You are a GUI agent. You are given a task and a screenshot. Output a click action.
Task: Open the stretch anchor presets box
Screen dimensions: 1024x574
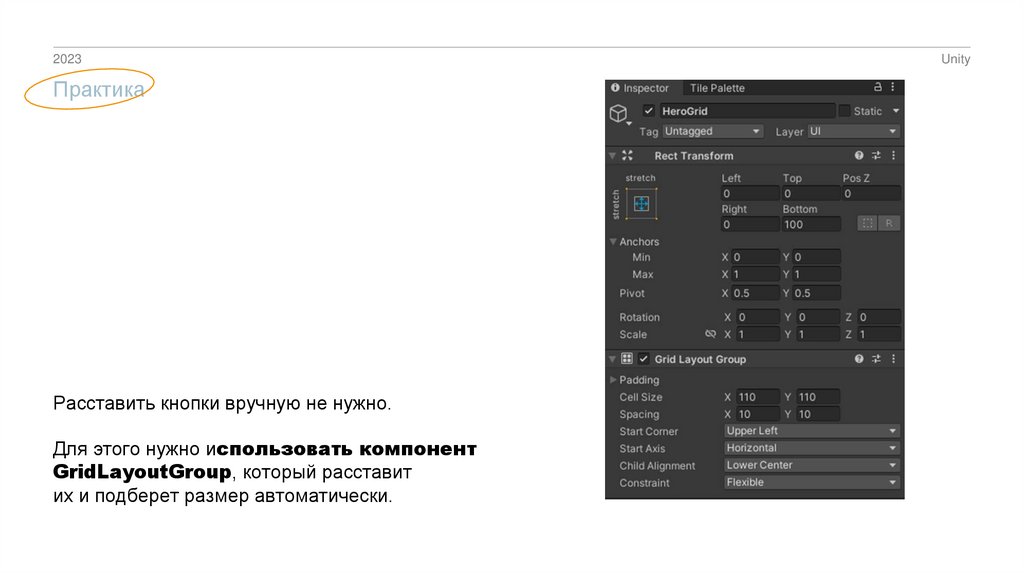tap(641, 204)
